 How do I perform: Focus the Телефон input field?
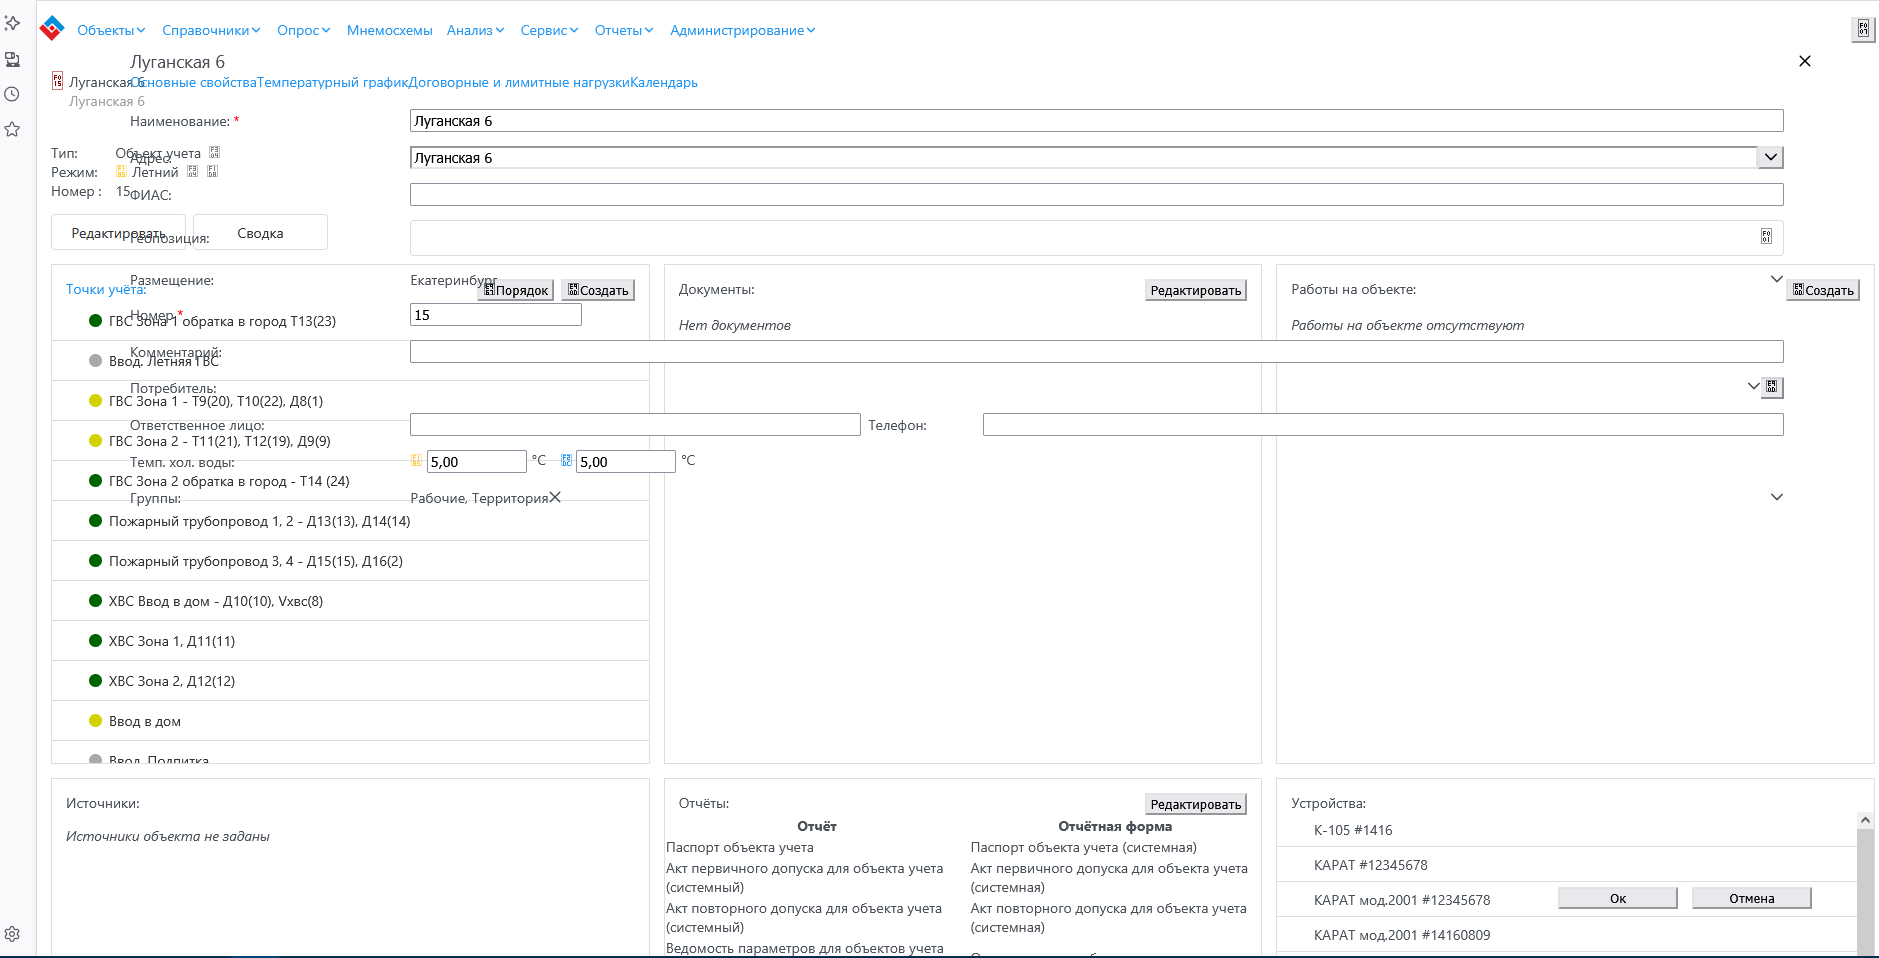1383,424
